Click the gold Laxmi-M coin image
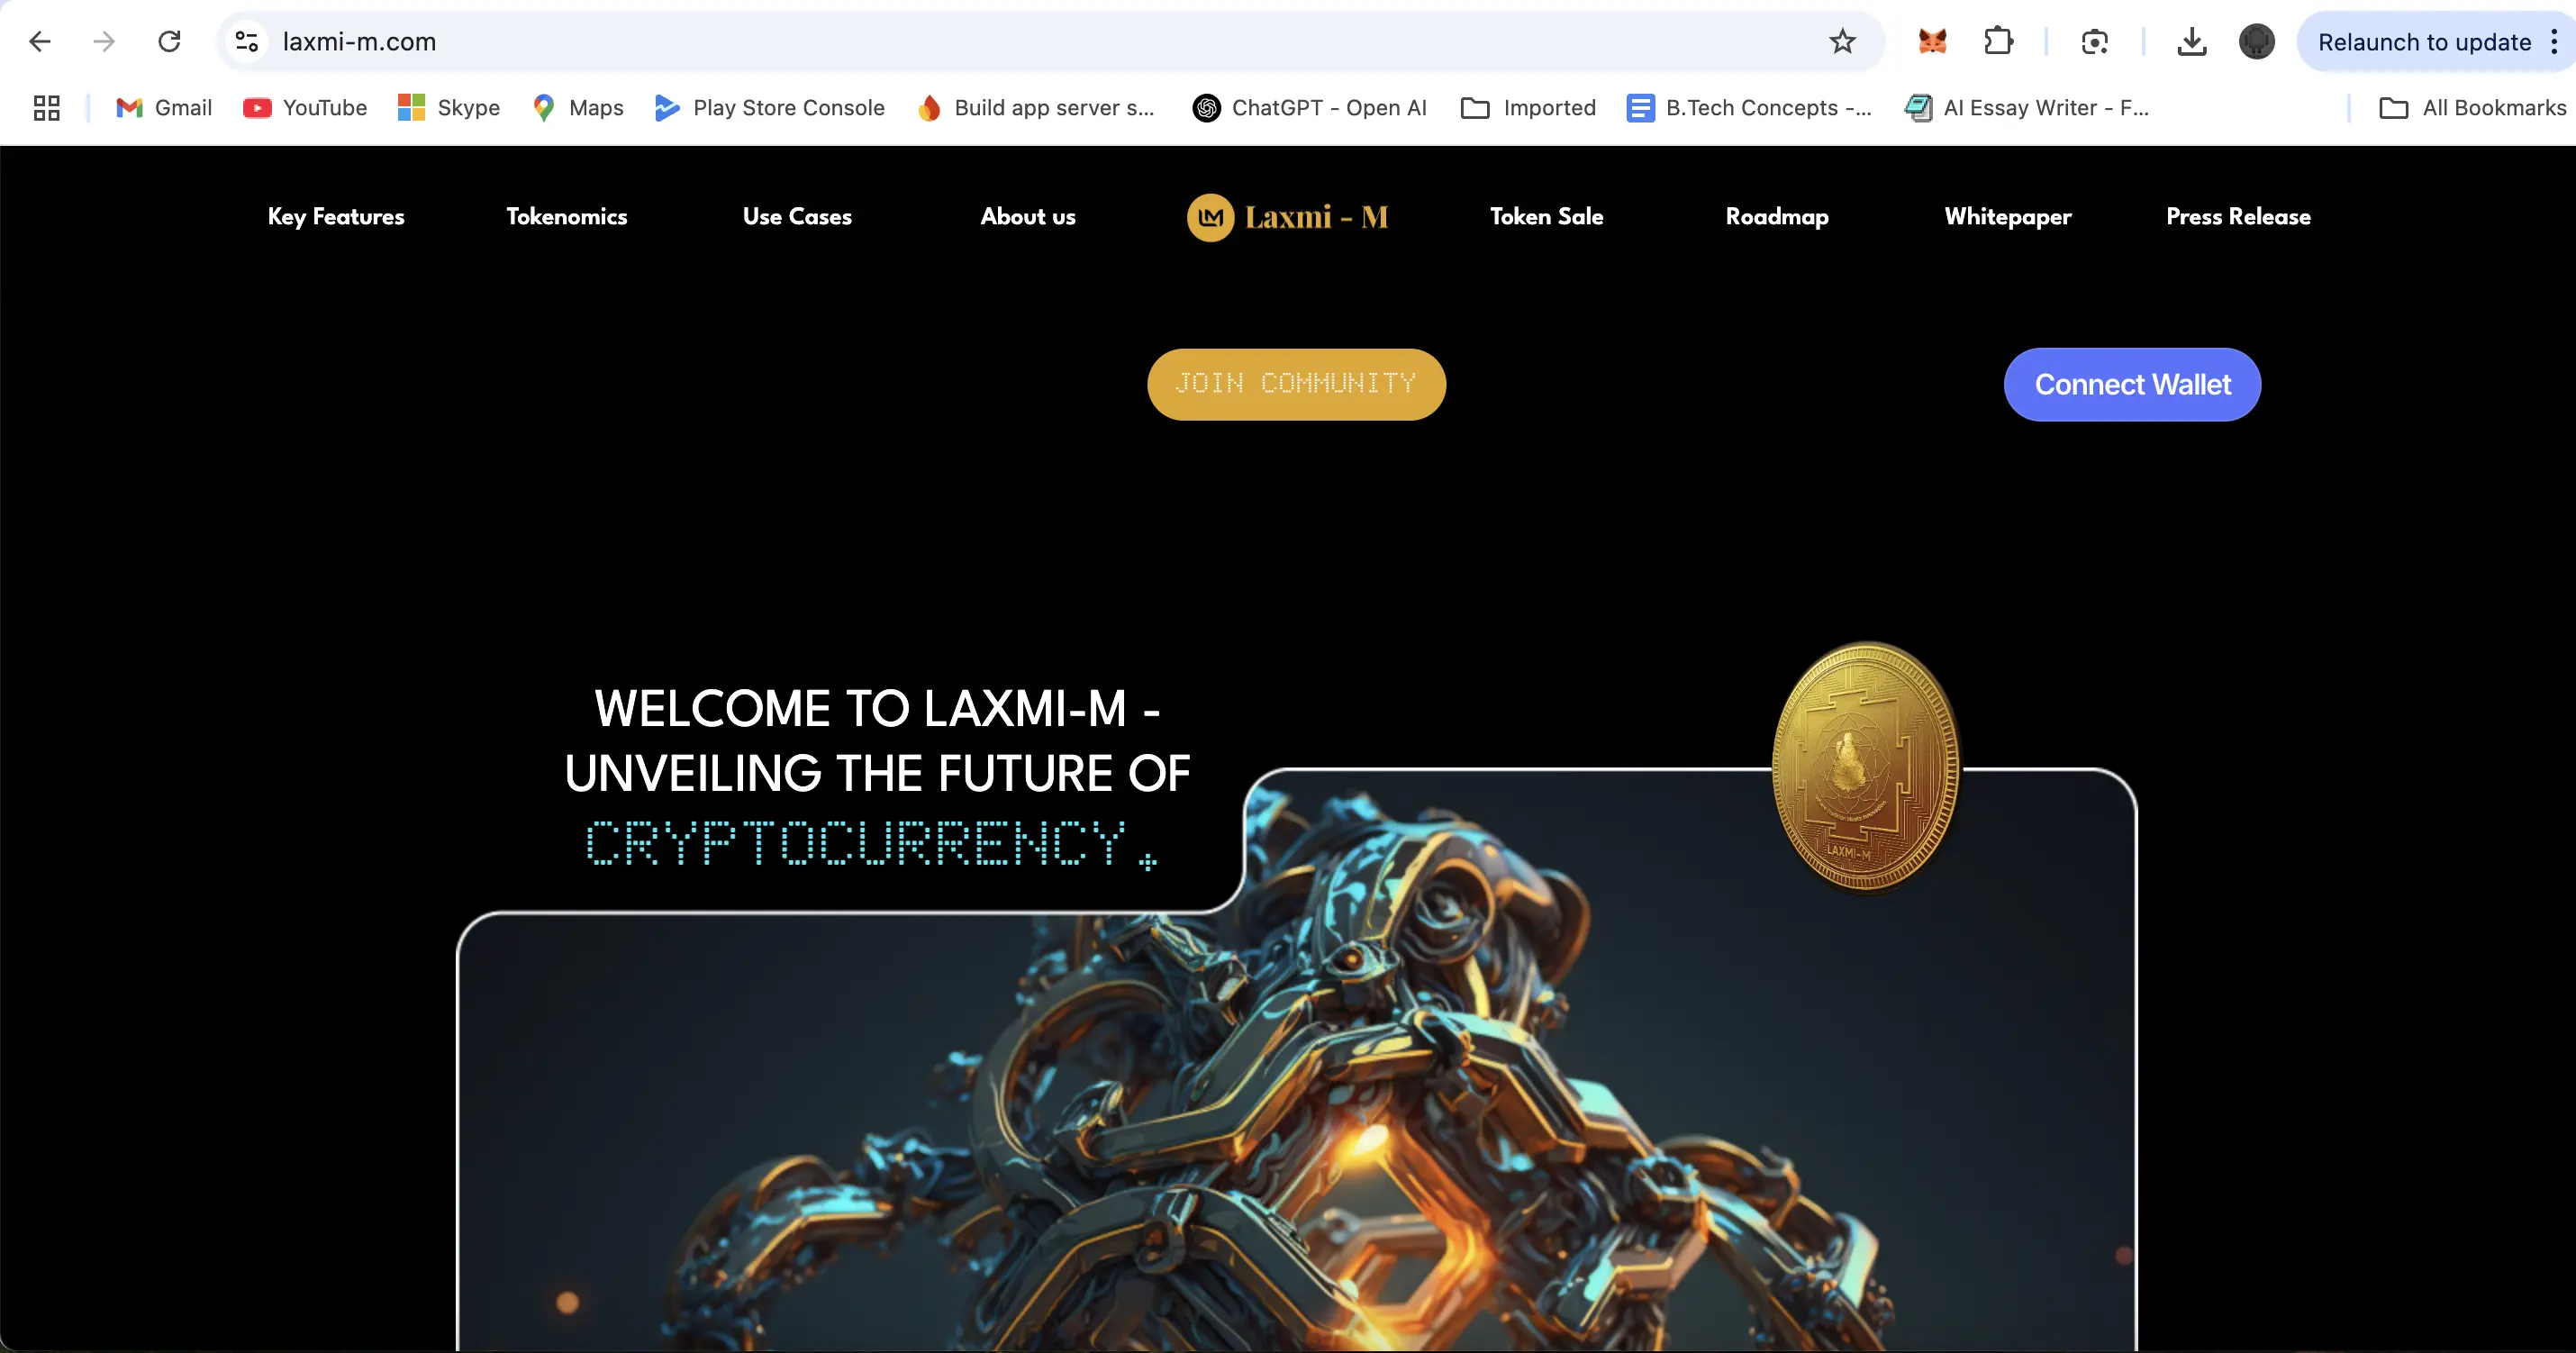The width and height of the screenshot is (2576, 1353). point(1866,767)
